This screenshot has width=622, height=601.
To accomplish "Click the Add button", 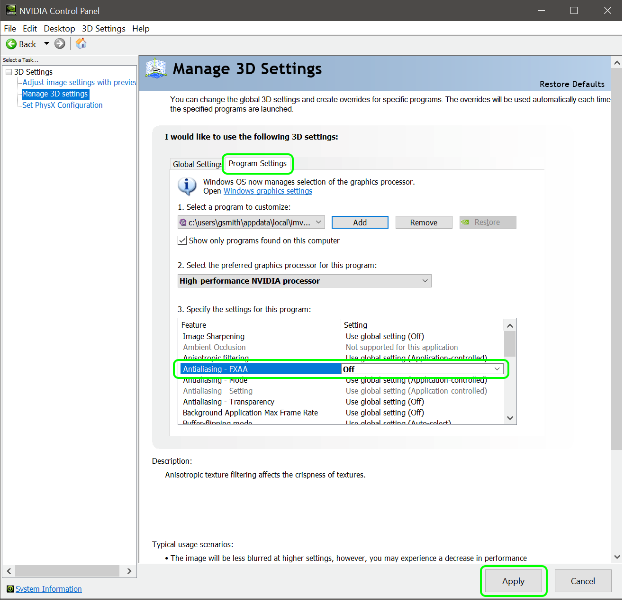I will coord(360,223).
